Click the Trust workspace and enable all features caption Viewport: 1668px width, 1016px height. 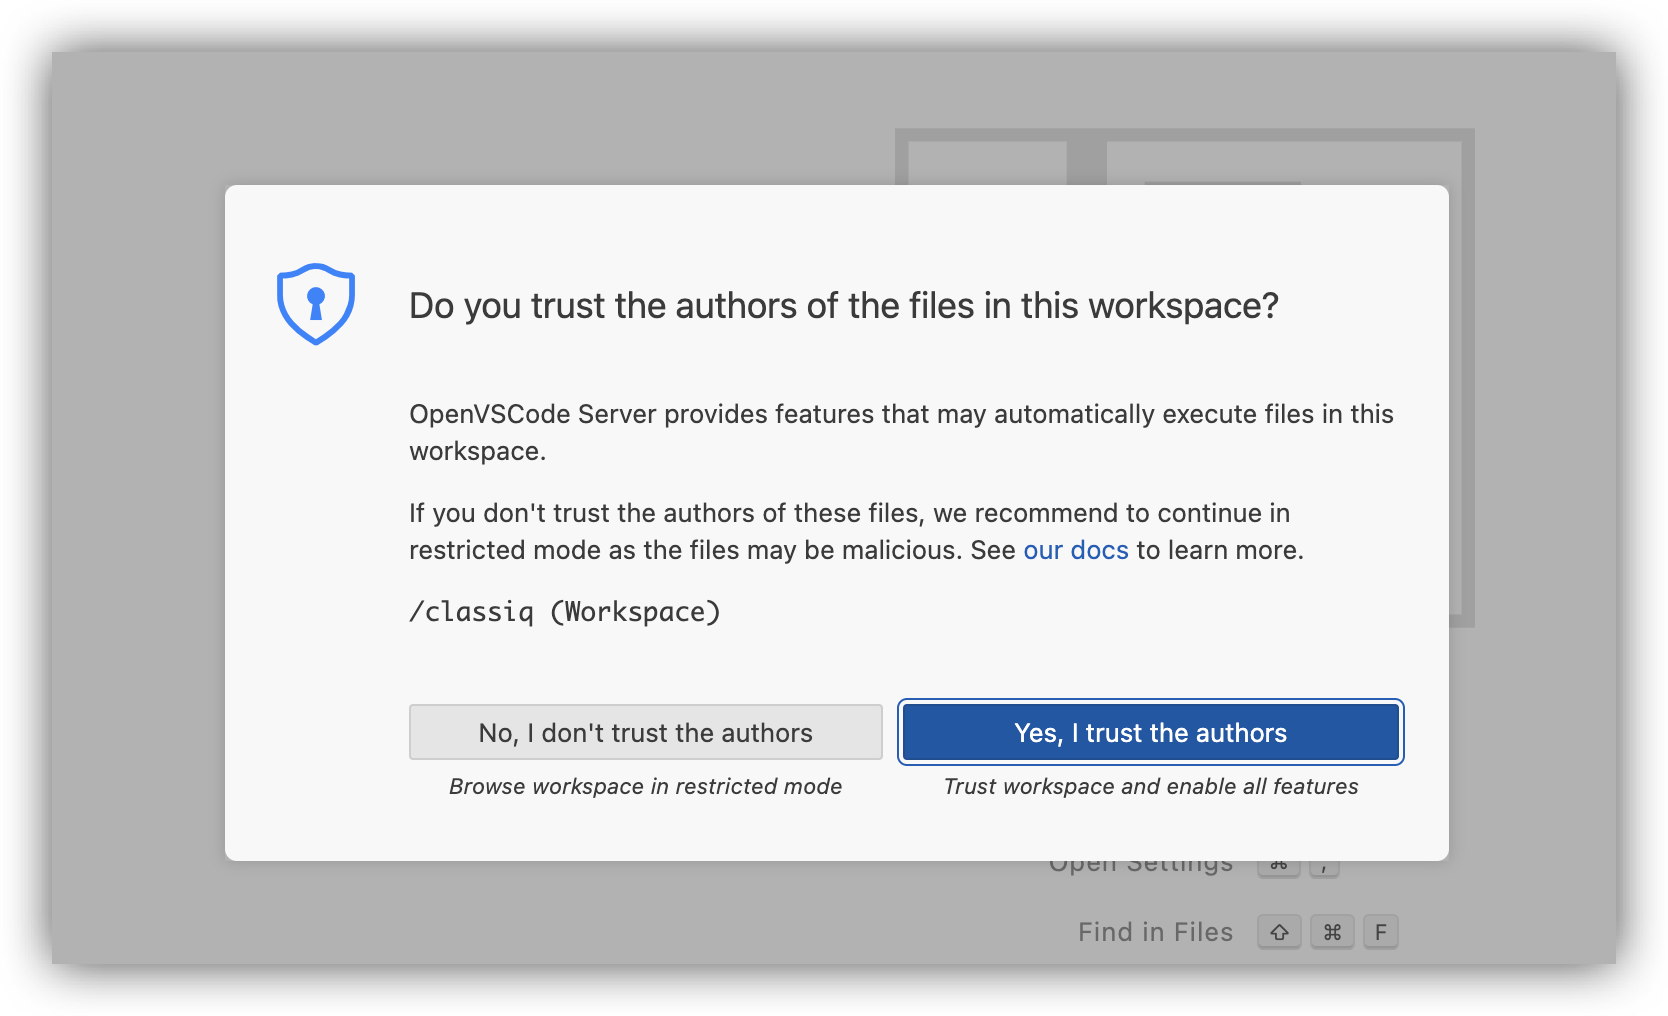click(1150, 786)
